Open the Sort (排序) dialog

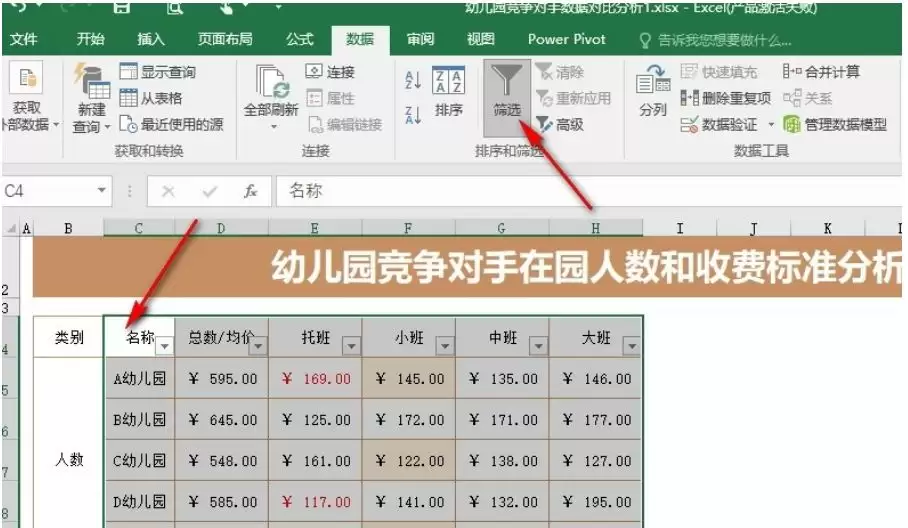449,91
